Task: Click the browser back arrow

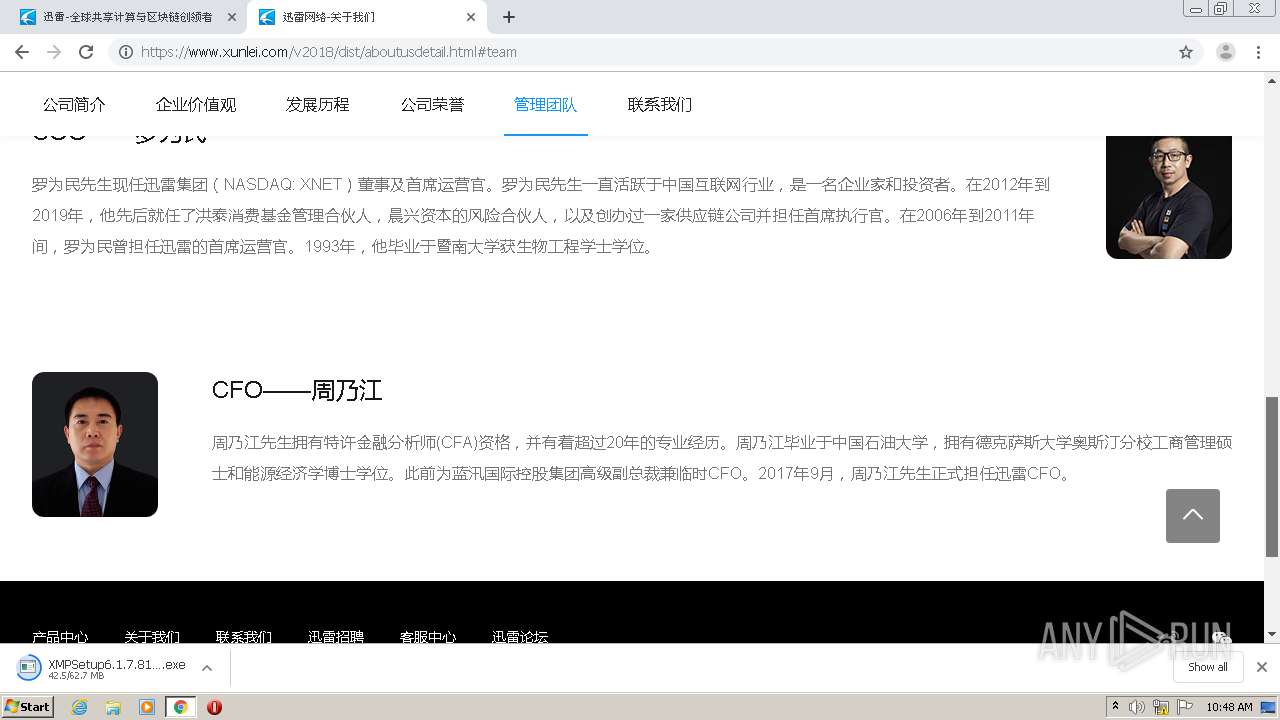Action: (22, 52)
